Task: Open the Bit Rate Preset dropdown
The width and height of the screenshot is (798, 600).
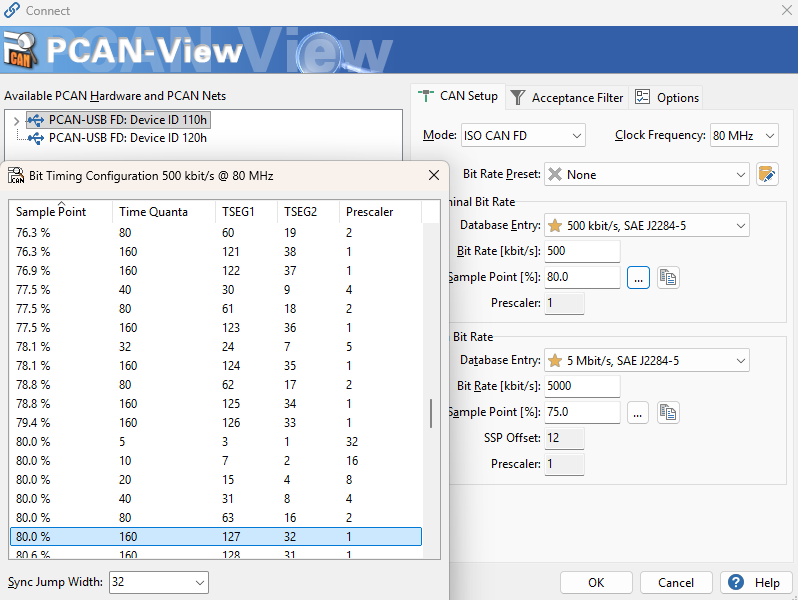Action: pos(646,174)
